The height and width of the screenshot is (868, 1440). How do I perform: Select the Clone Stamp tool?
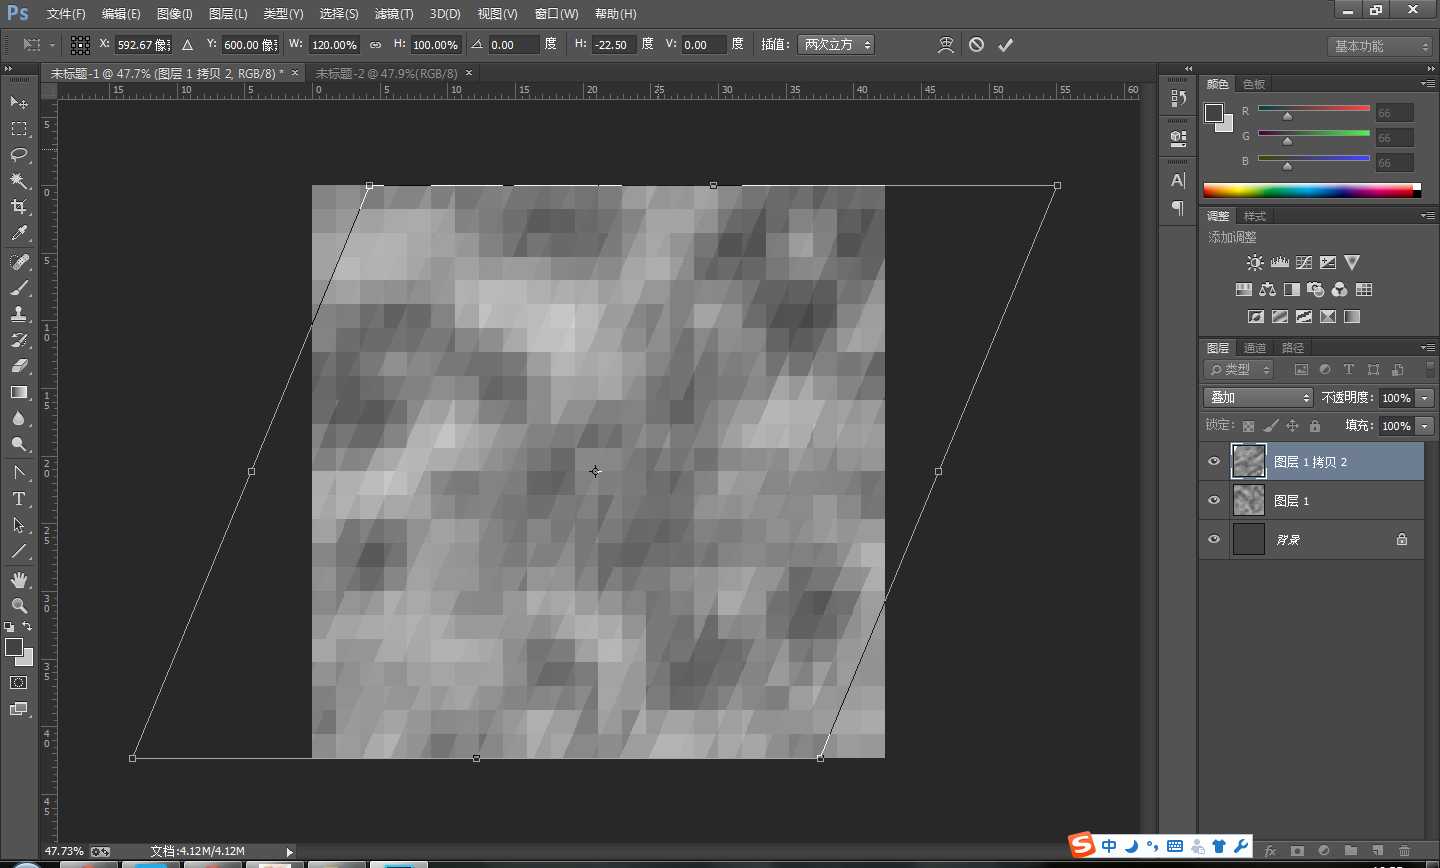(19, 314)
